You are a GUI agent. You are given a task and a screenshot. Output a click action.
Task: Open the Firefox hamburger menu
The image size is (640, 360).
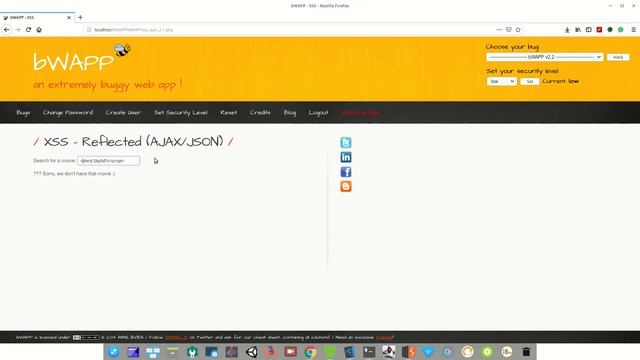tap(633, 30)
